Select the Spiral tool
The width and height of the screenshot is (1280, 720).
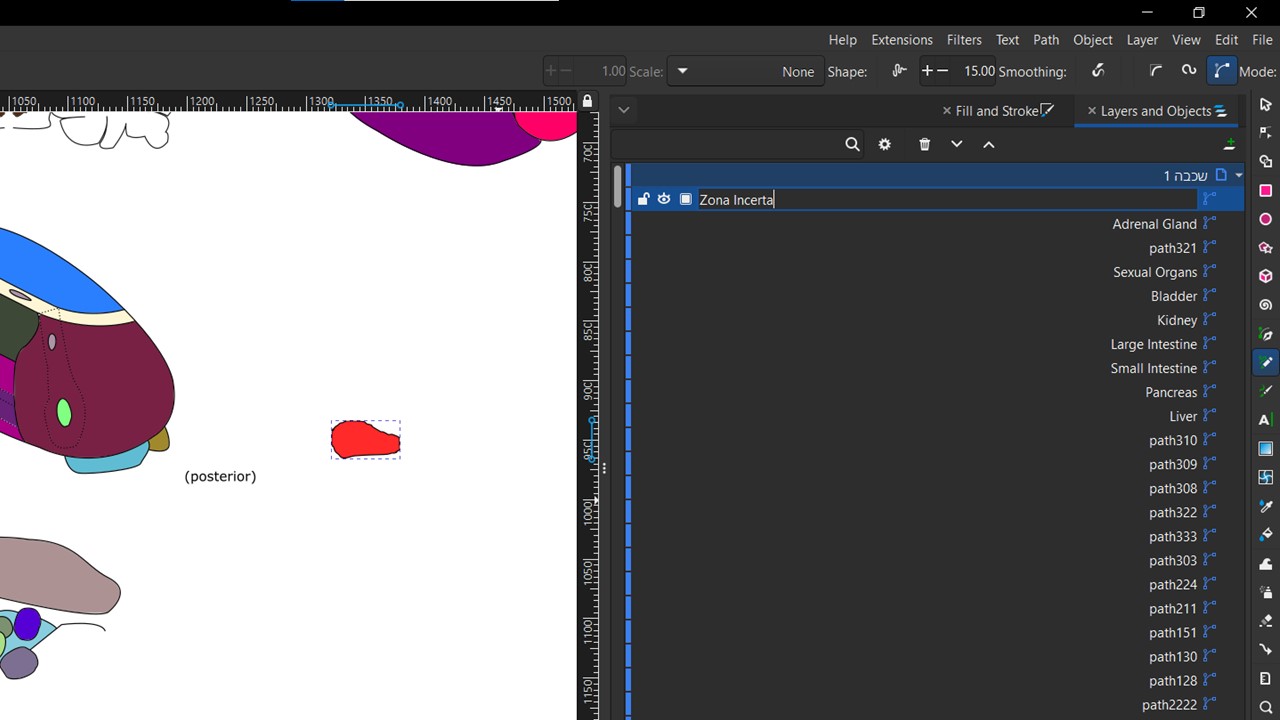(x=1265, y=305)
